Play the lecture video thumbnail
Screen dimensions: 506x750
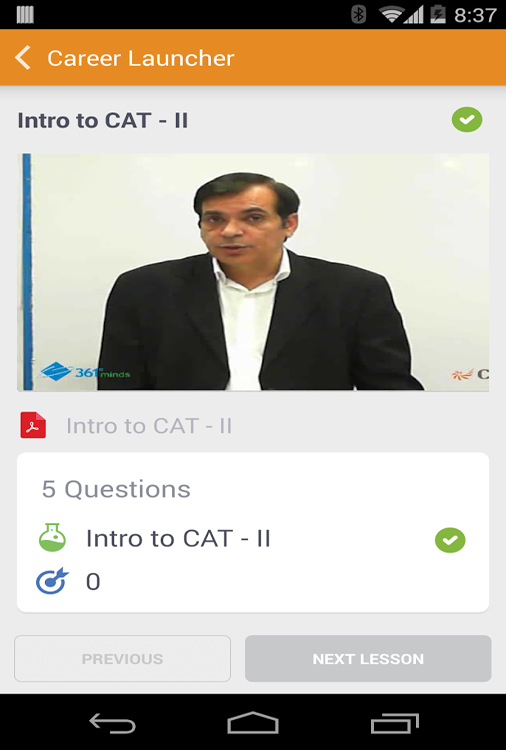click(x=253, y=272)
